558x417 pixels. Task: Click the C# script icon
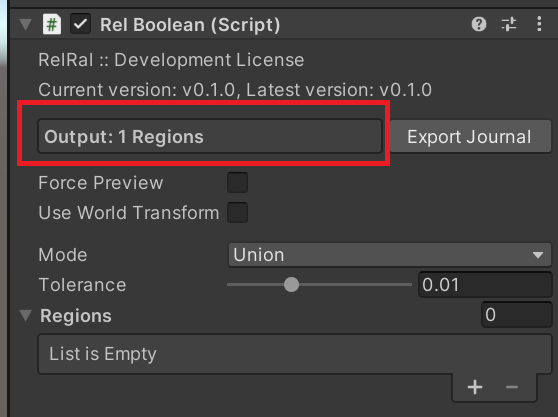[52, 24]
